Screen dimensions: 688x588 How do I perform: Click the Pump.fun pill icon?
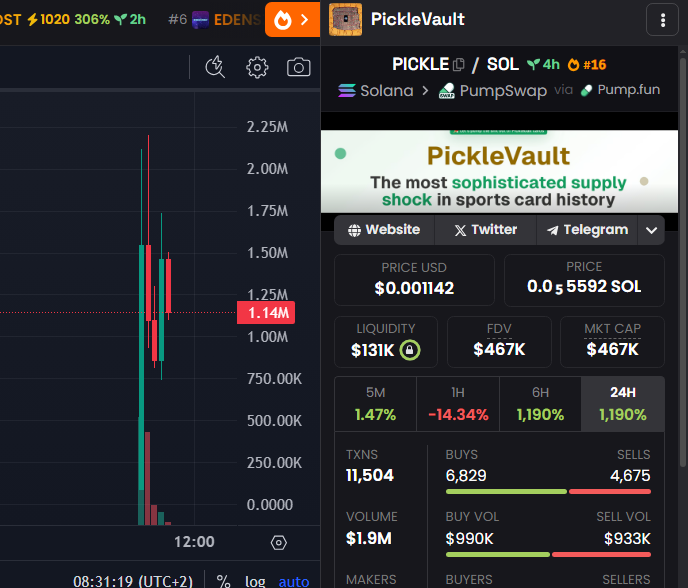click(x=587, y=90)
